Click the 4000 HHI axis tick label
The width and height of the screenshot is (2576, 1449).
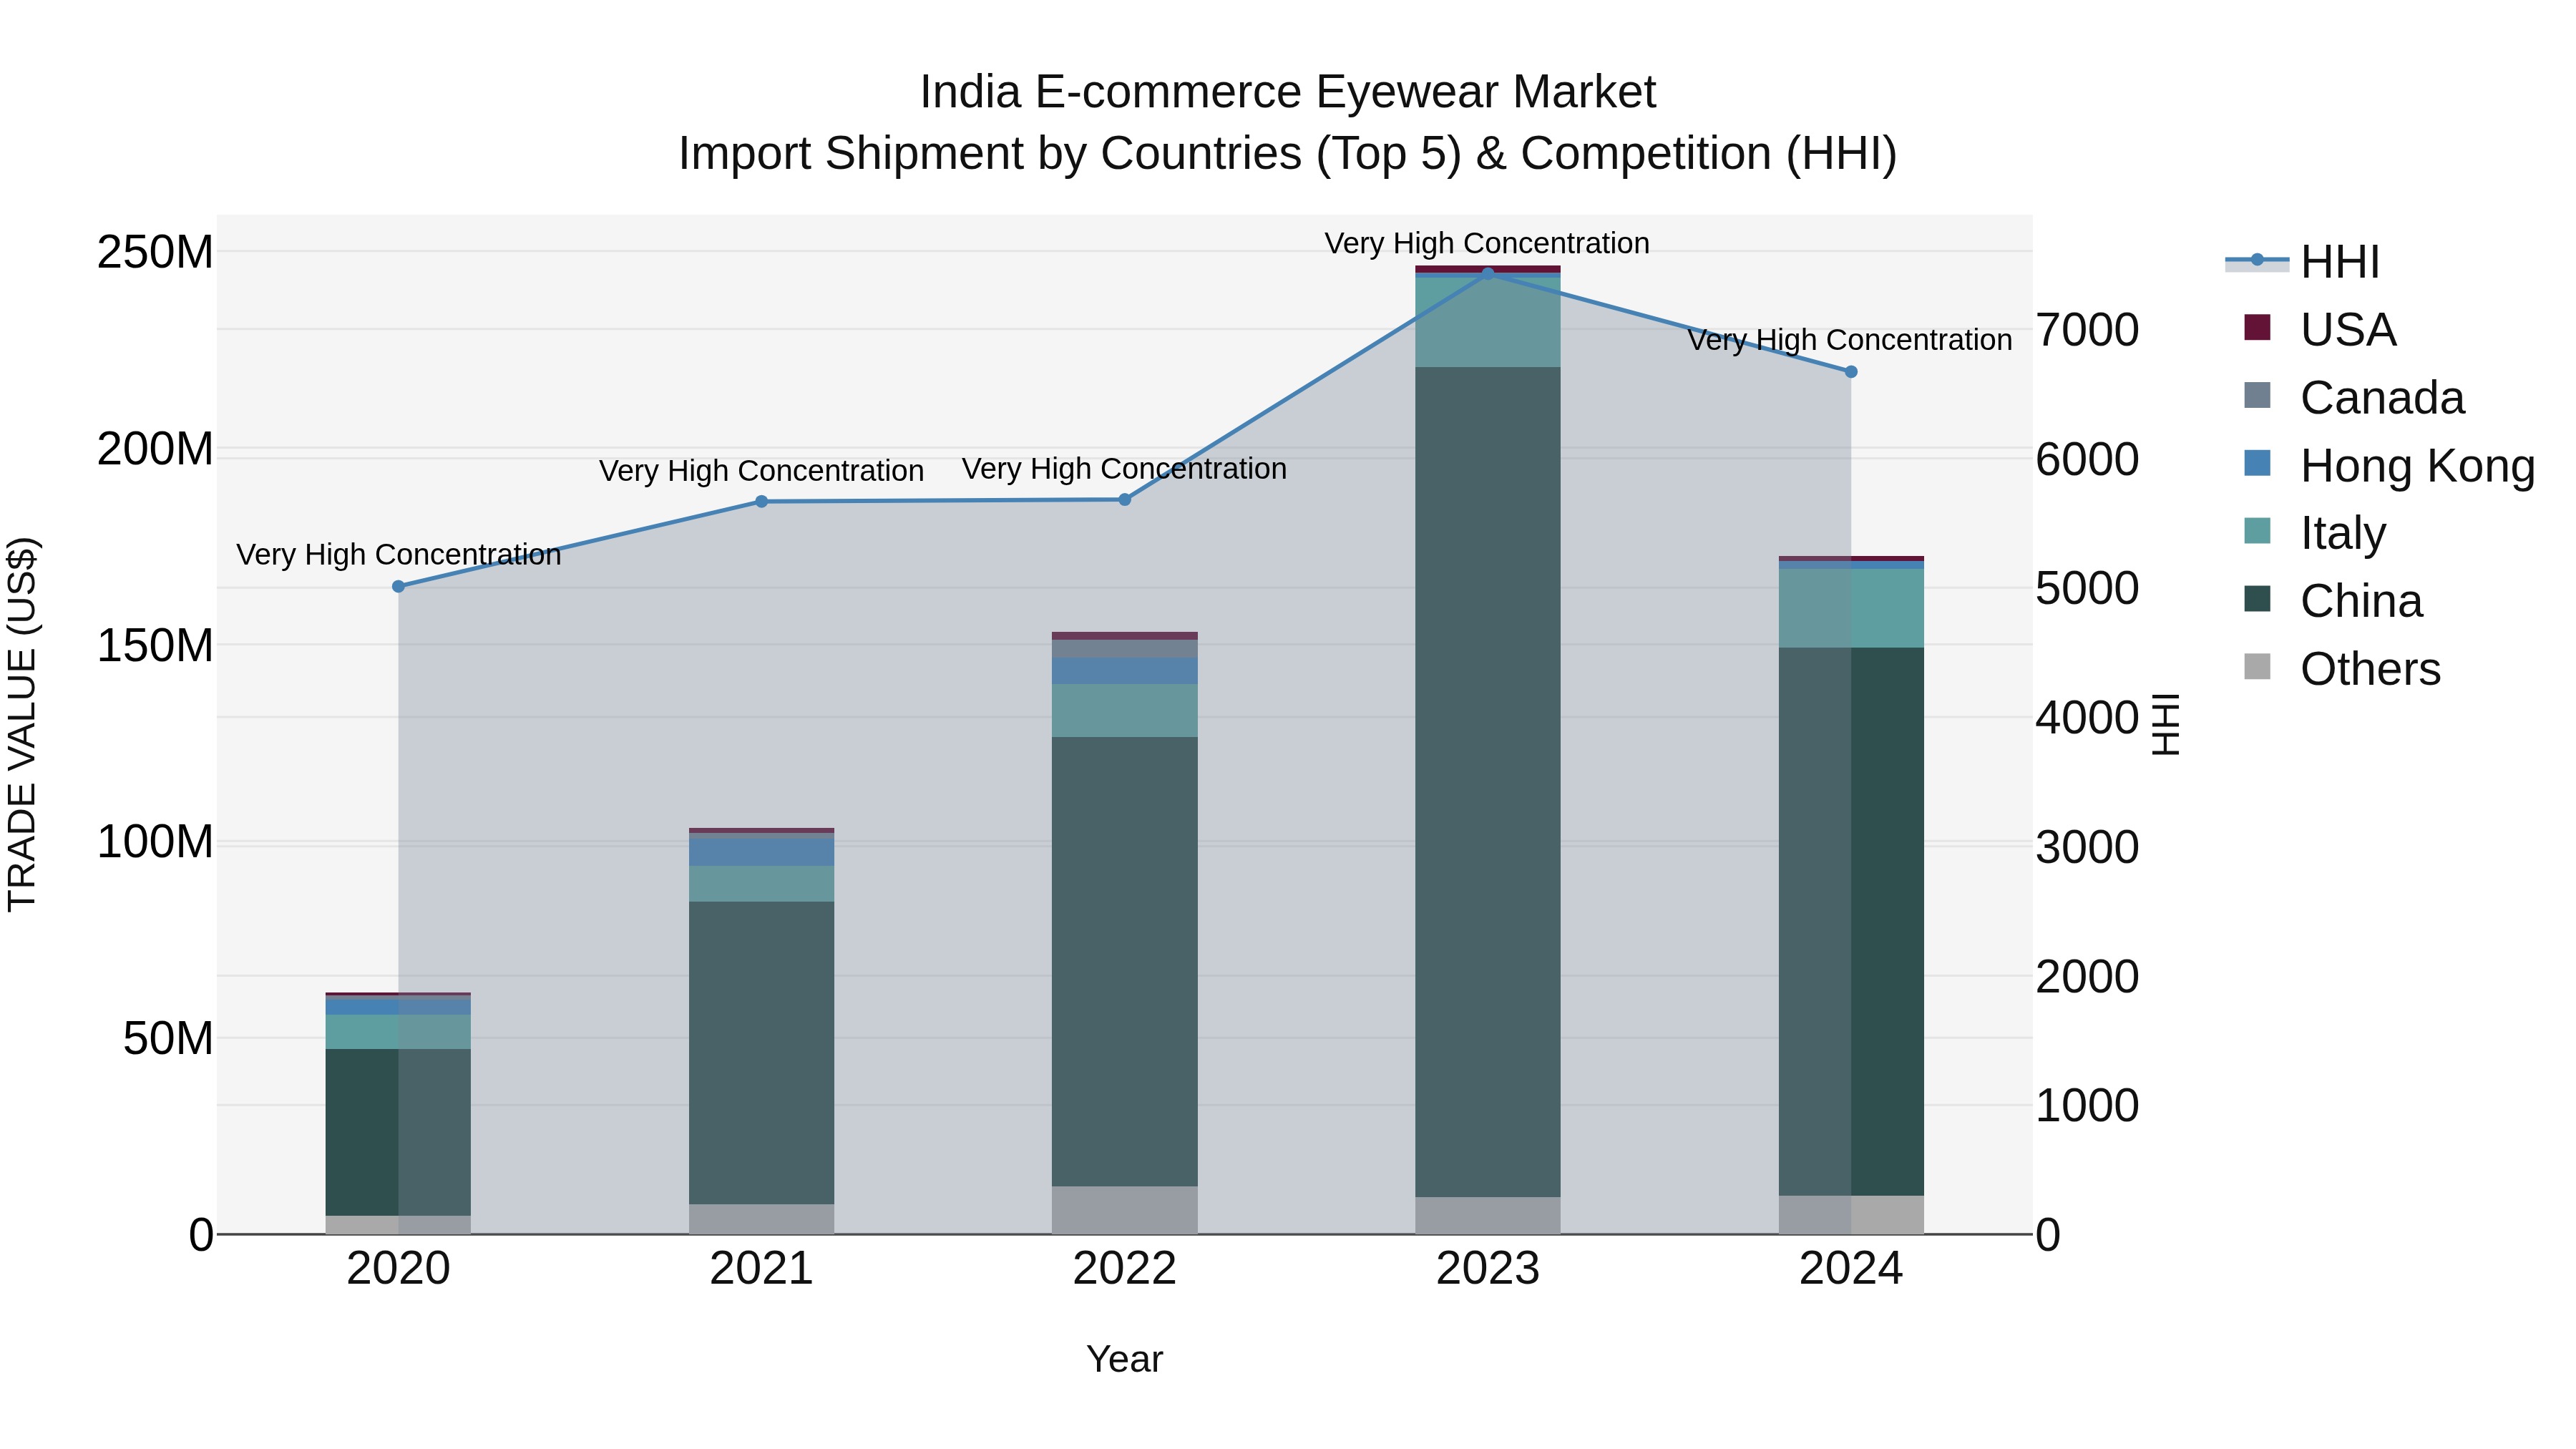[x=2087, y=718]
